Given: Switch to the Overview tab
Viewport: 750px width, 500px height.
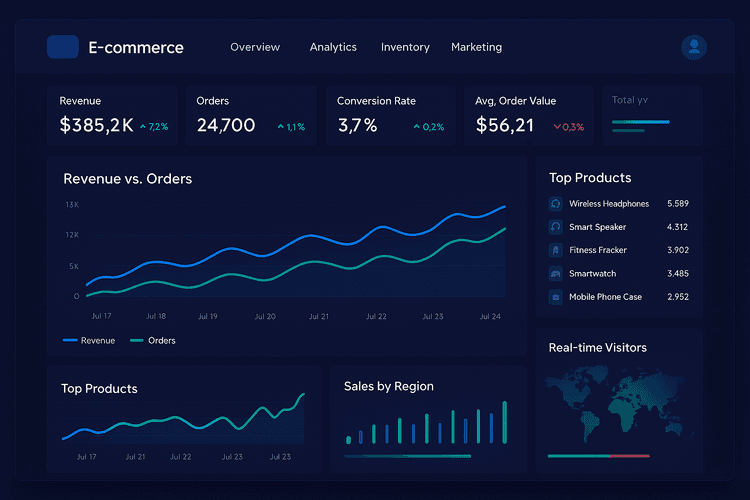Looking at the screenshot, I should 255,47.
